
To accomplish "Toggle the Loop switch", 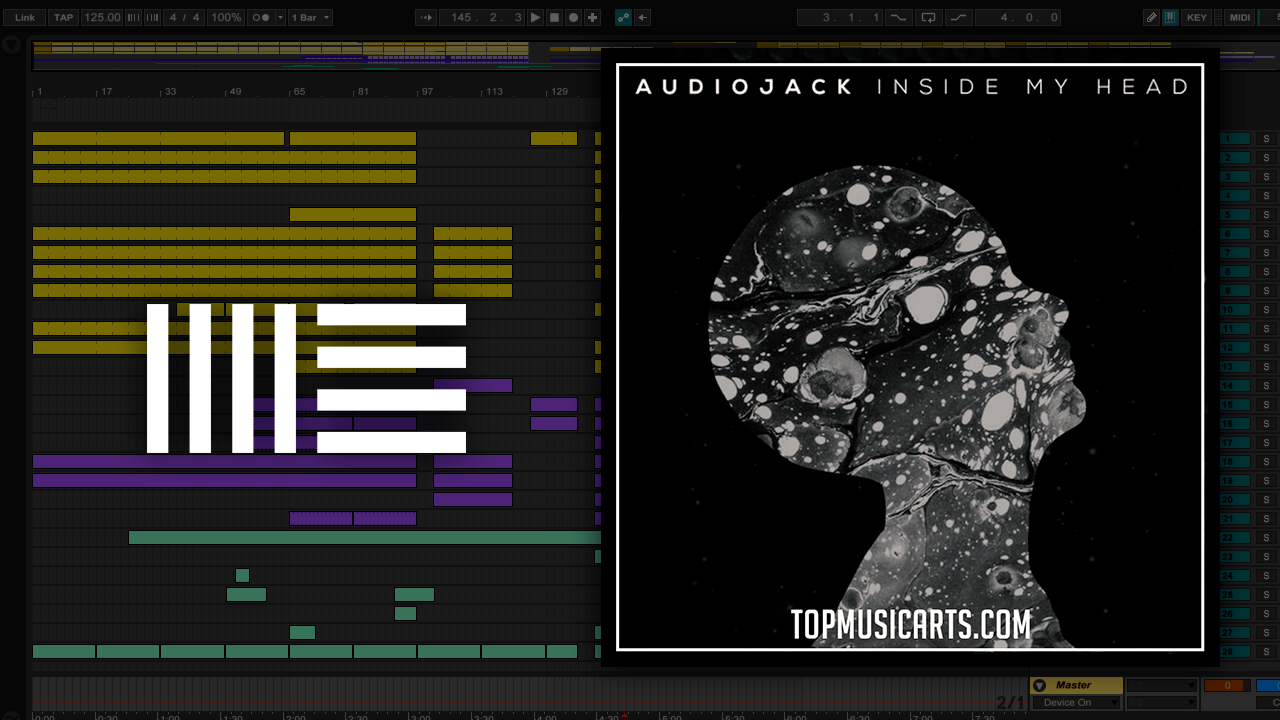I will pos(929,17).
